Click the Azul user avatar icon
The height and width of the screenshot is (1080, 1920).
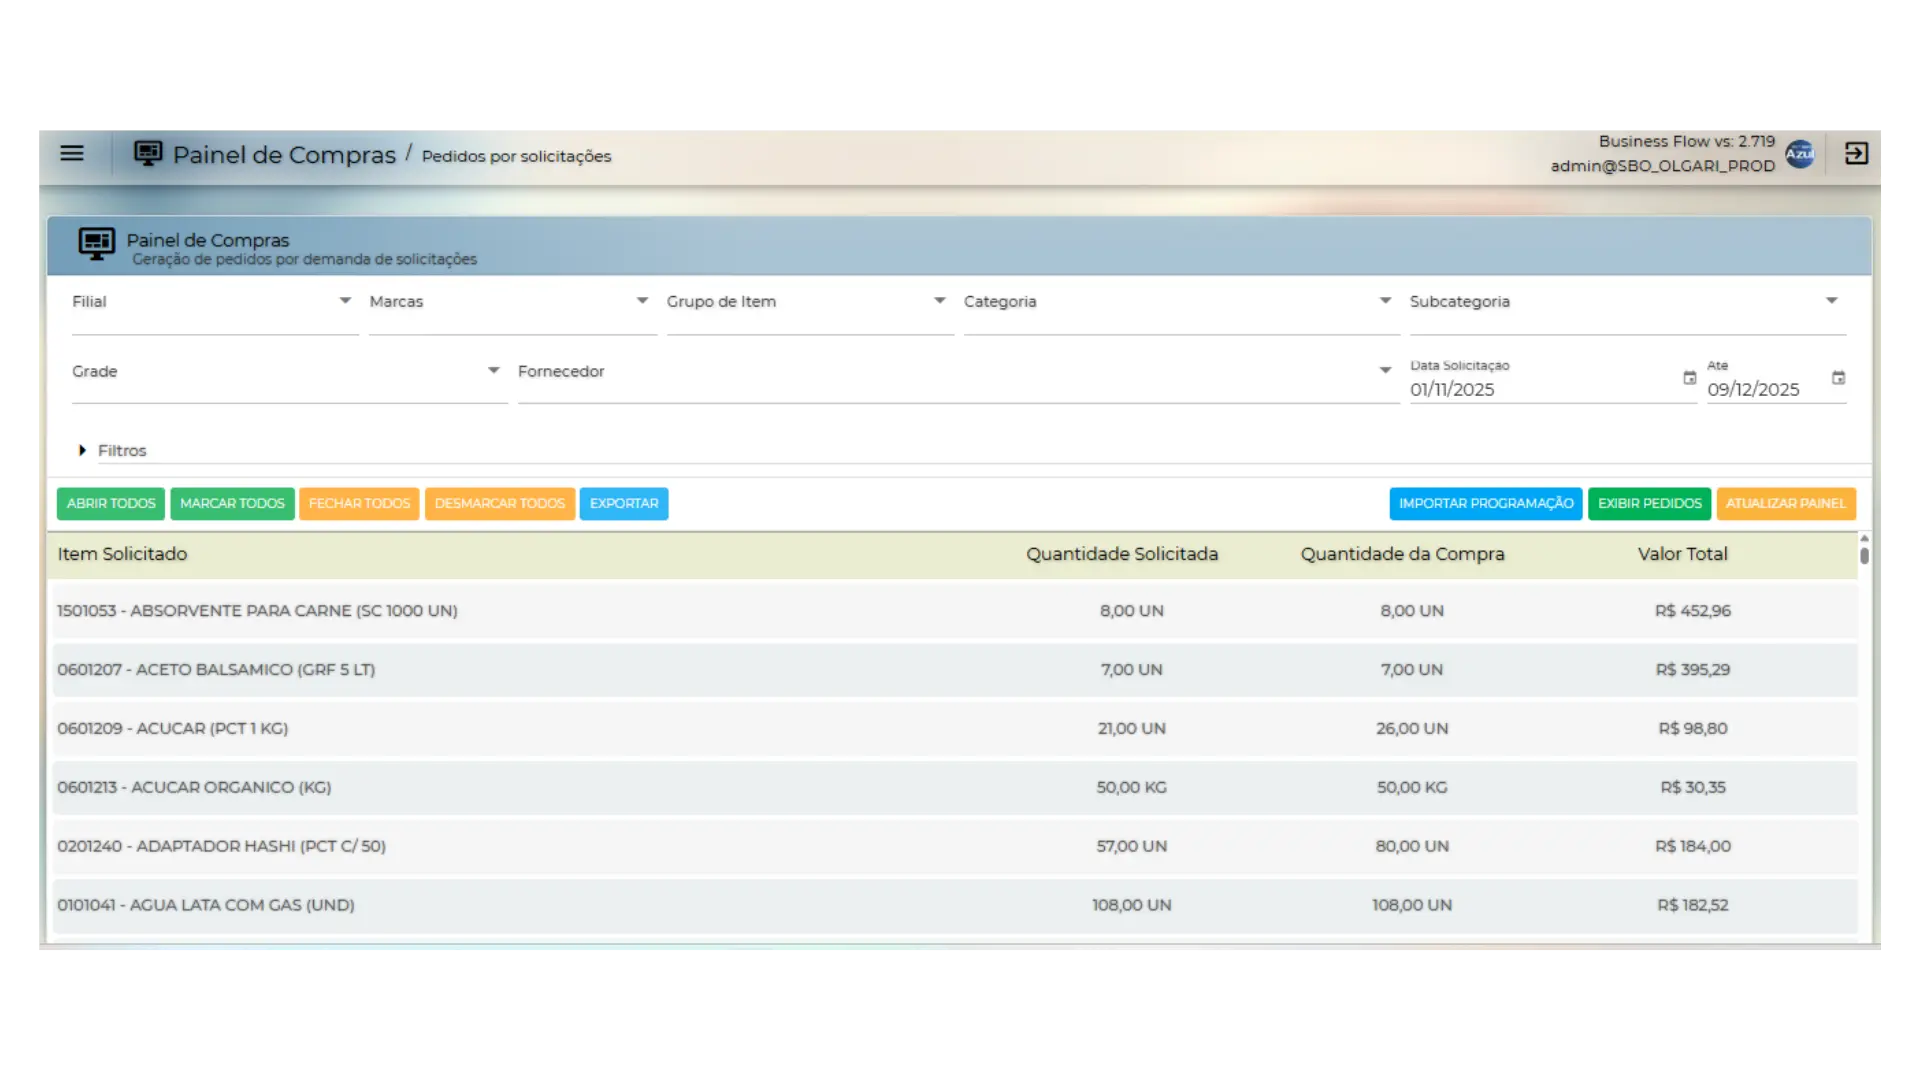click(1800, 153)
